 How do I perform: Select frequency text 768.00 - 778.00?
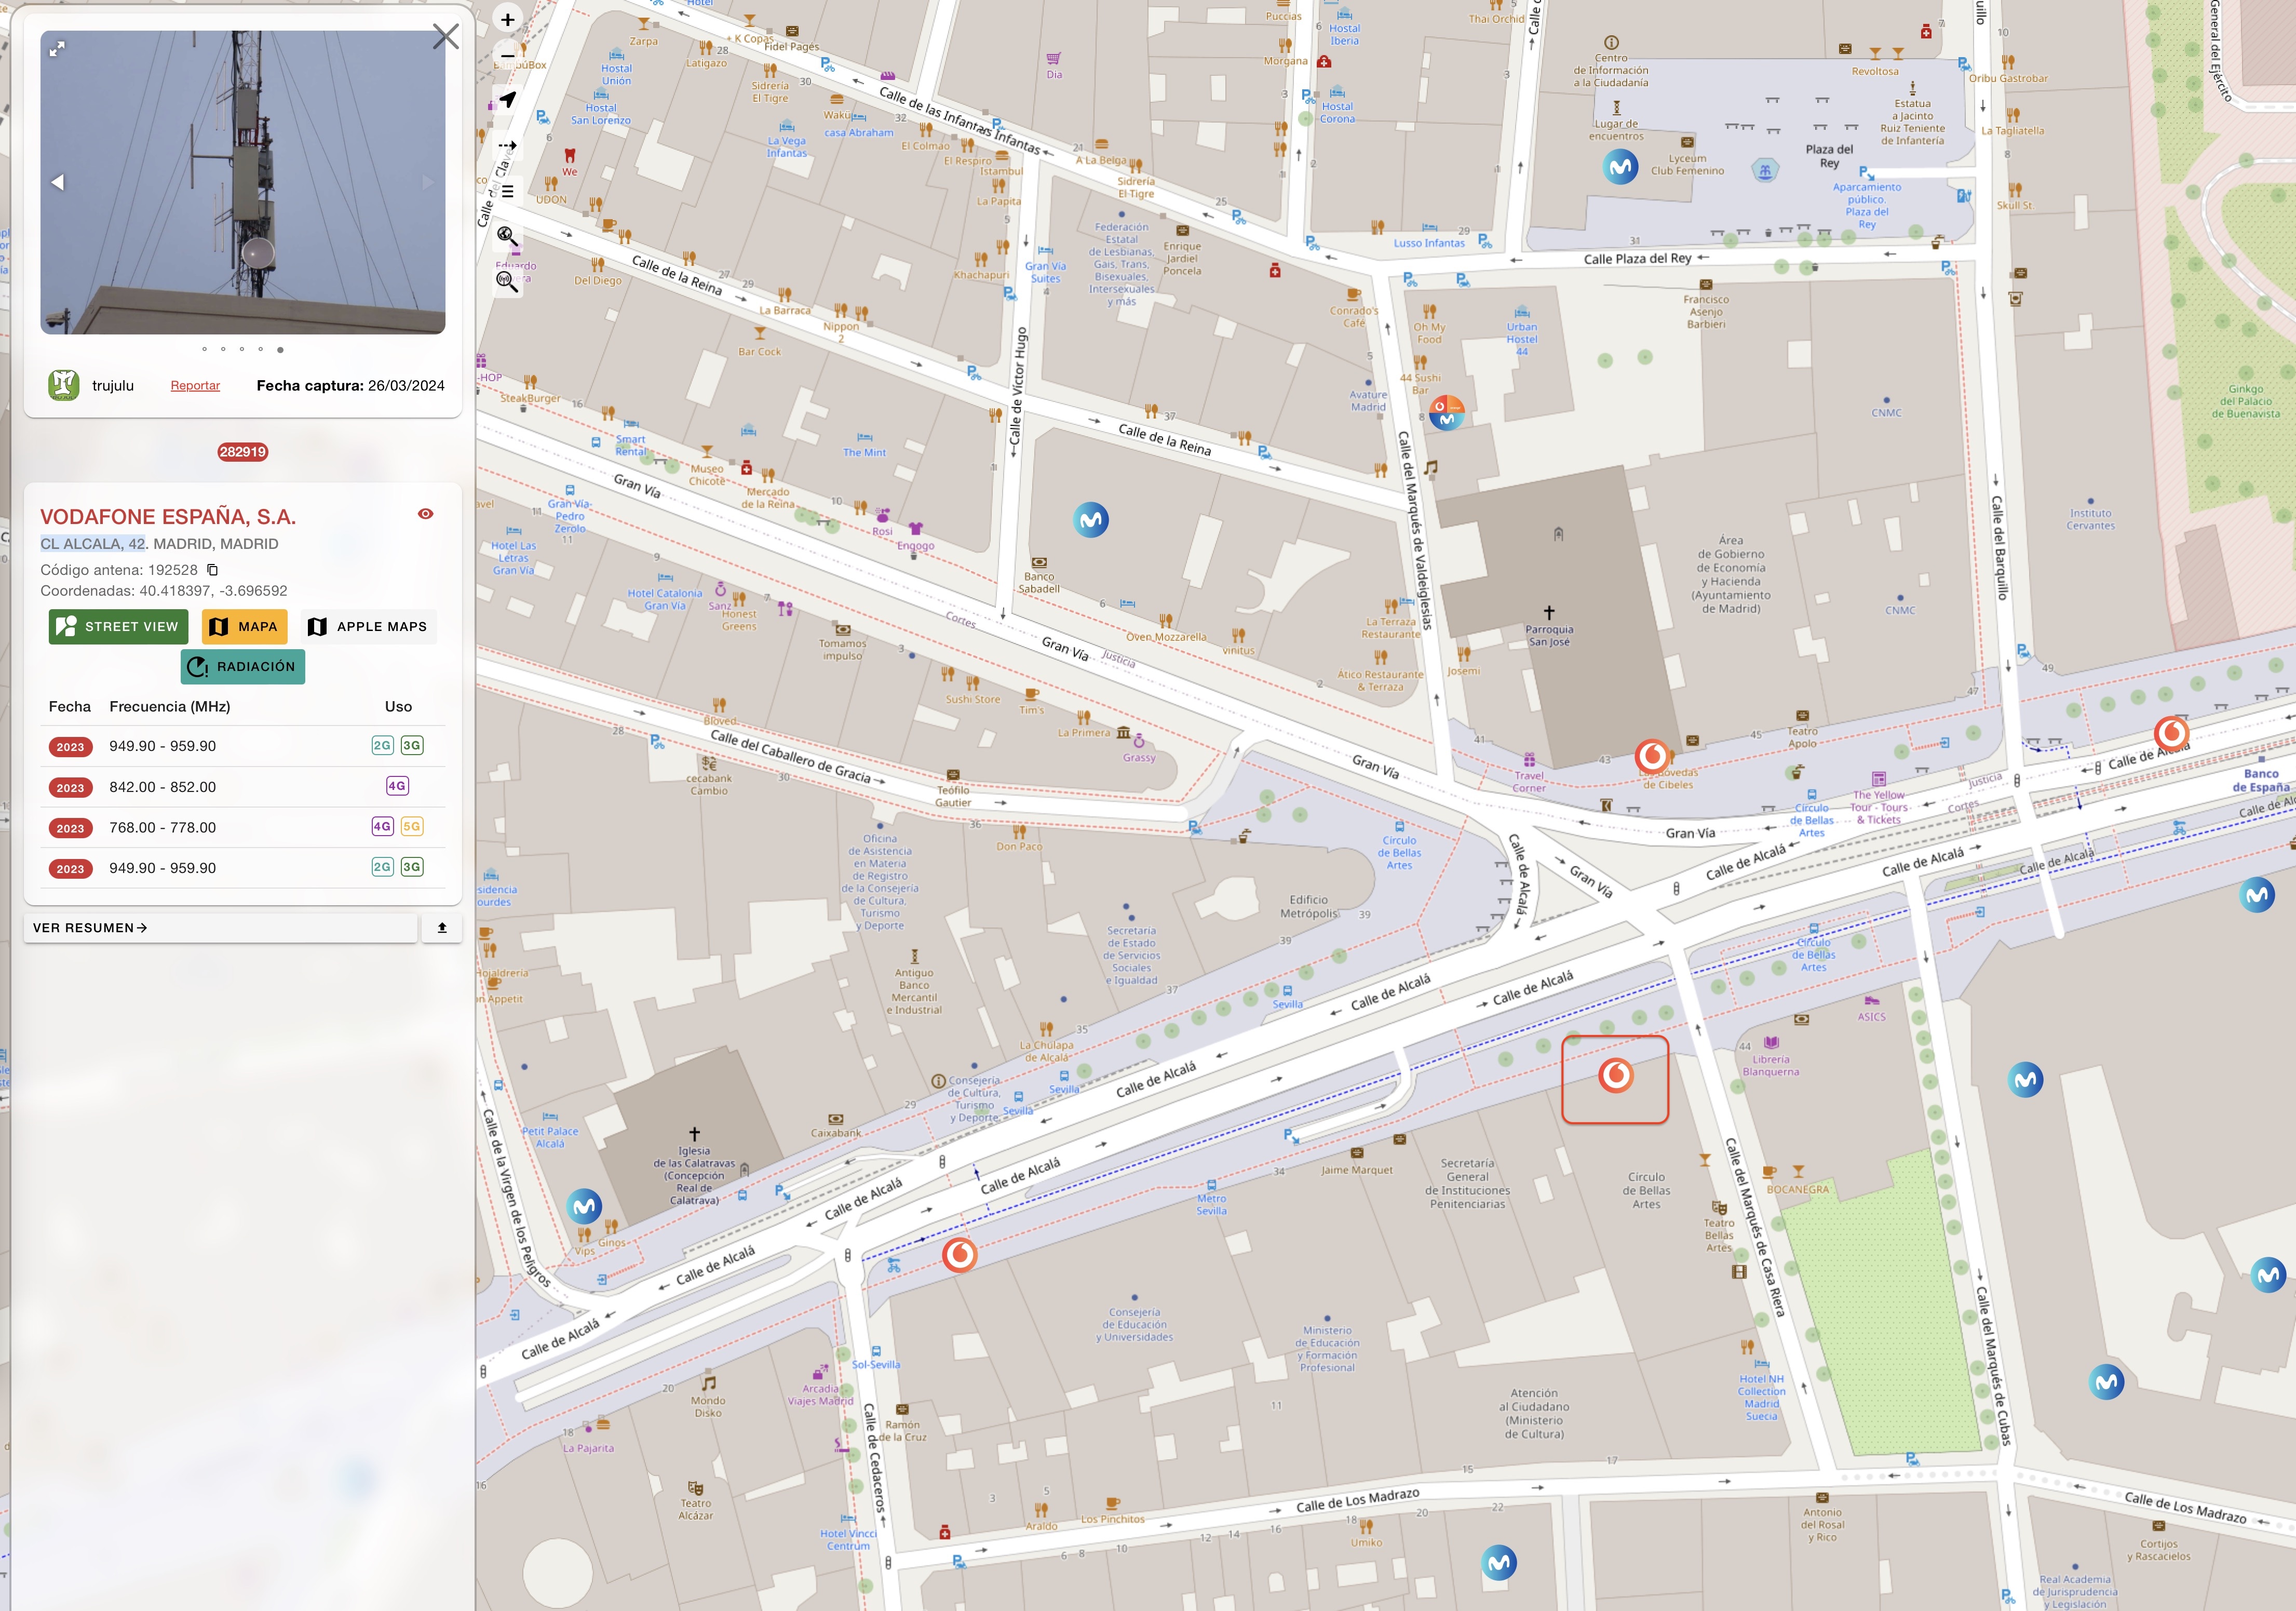pyautogui.click(x=163, y=827)
